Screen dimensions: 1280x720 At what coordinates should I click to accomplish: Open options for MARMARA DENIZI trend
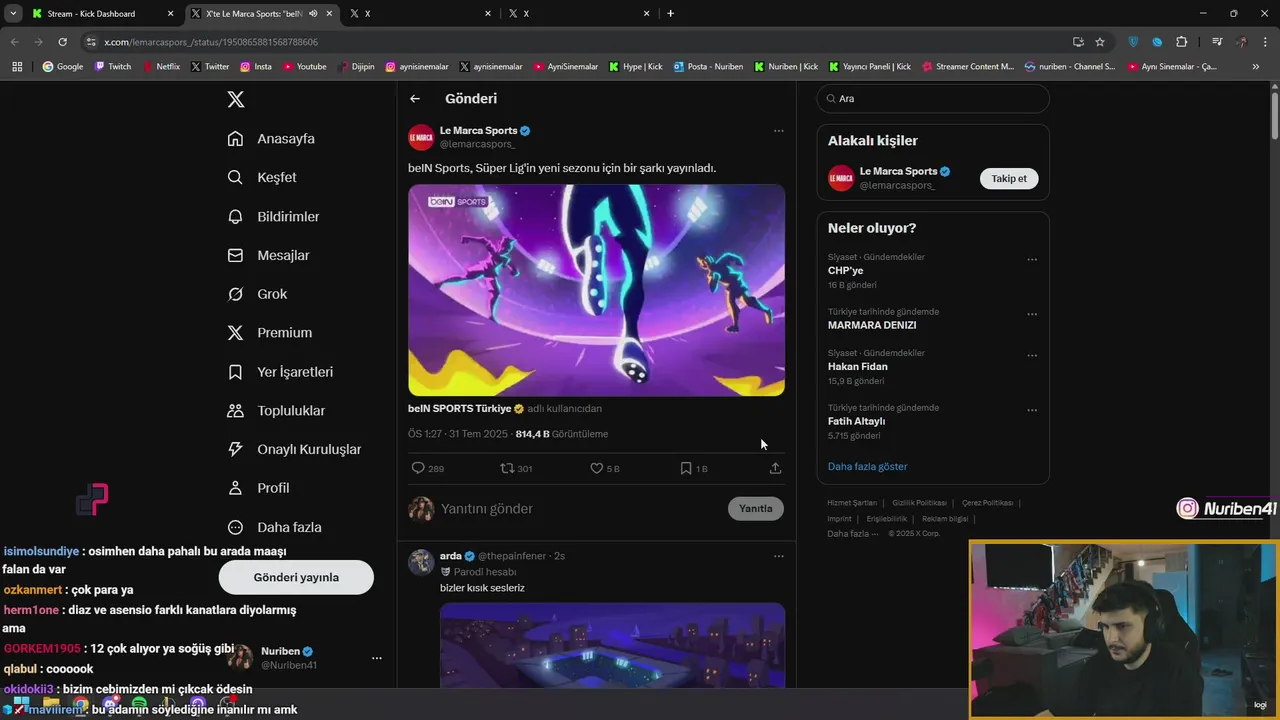(1032, 314)
